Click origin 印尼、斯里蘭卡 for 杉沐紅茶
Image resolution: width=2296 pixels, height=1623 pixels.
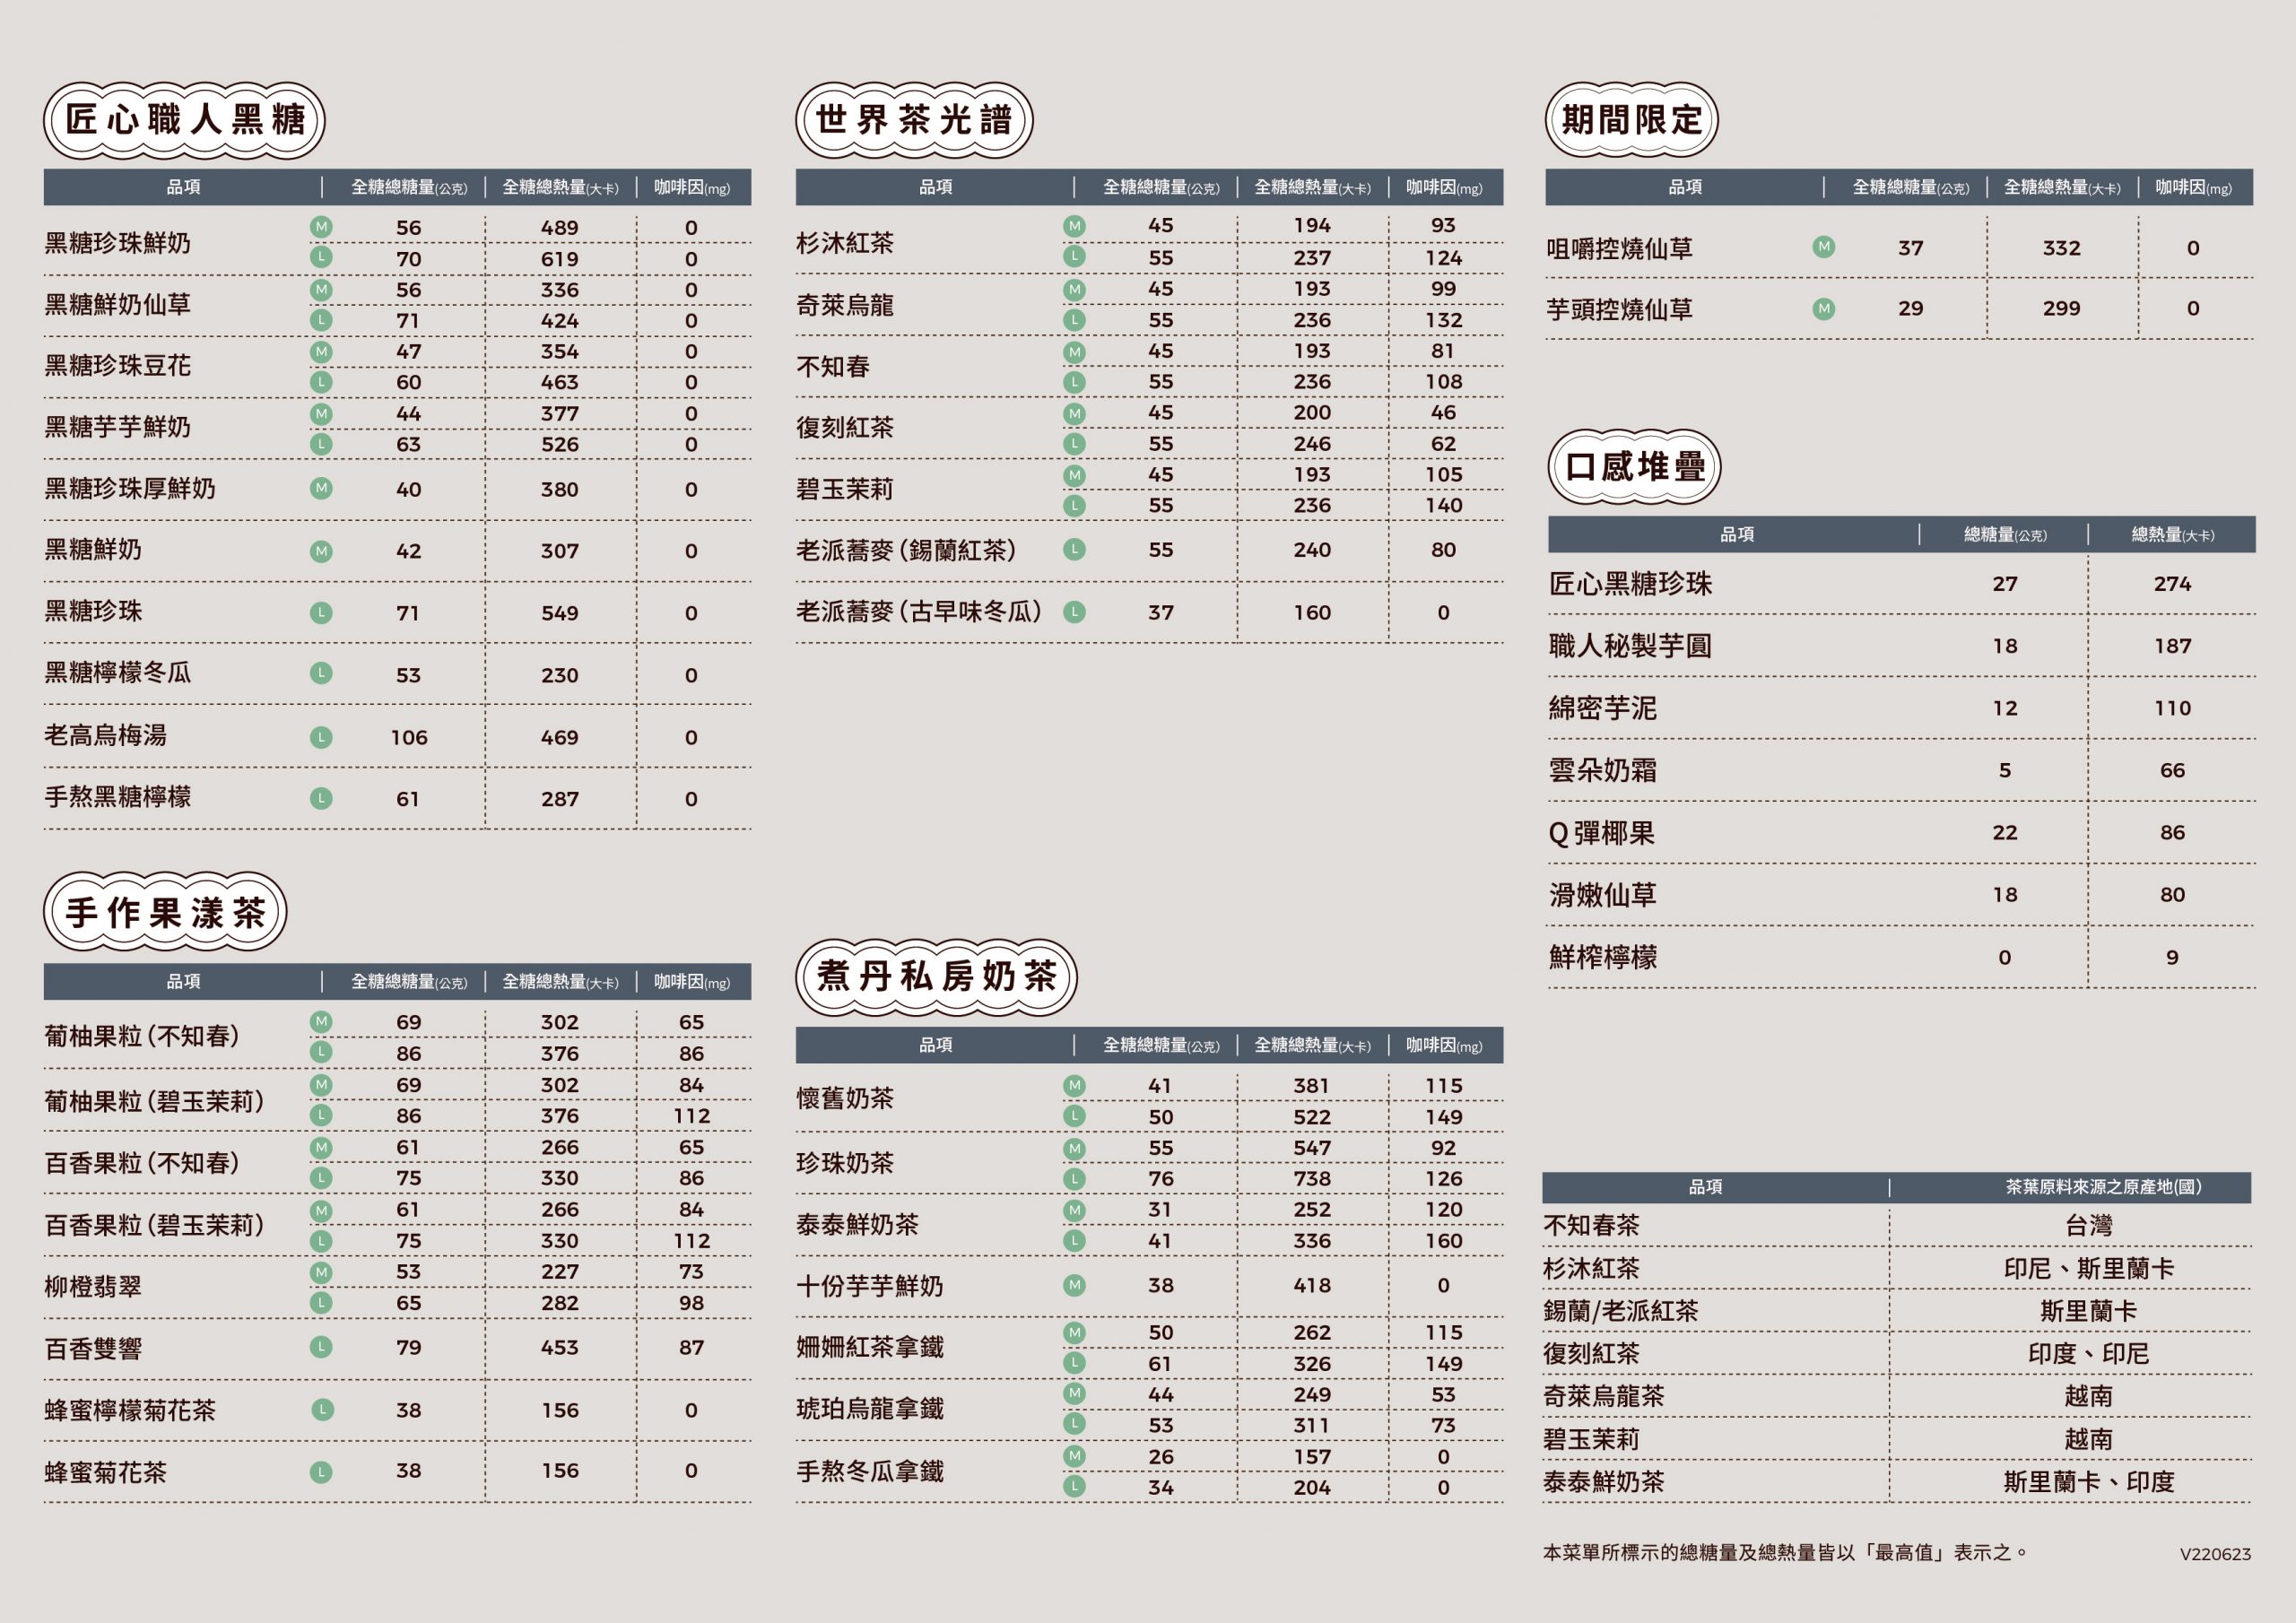pyautogui.click(x=2089, y=1269)
